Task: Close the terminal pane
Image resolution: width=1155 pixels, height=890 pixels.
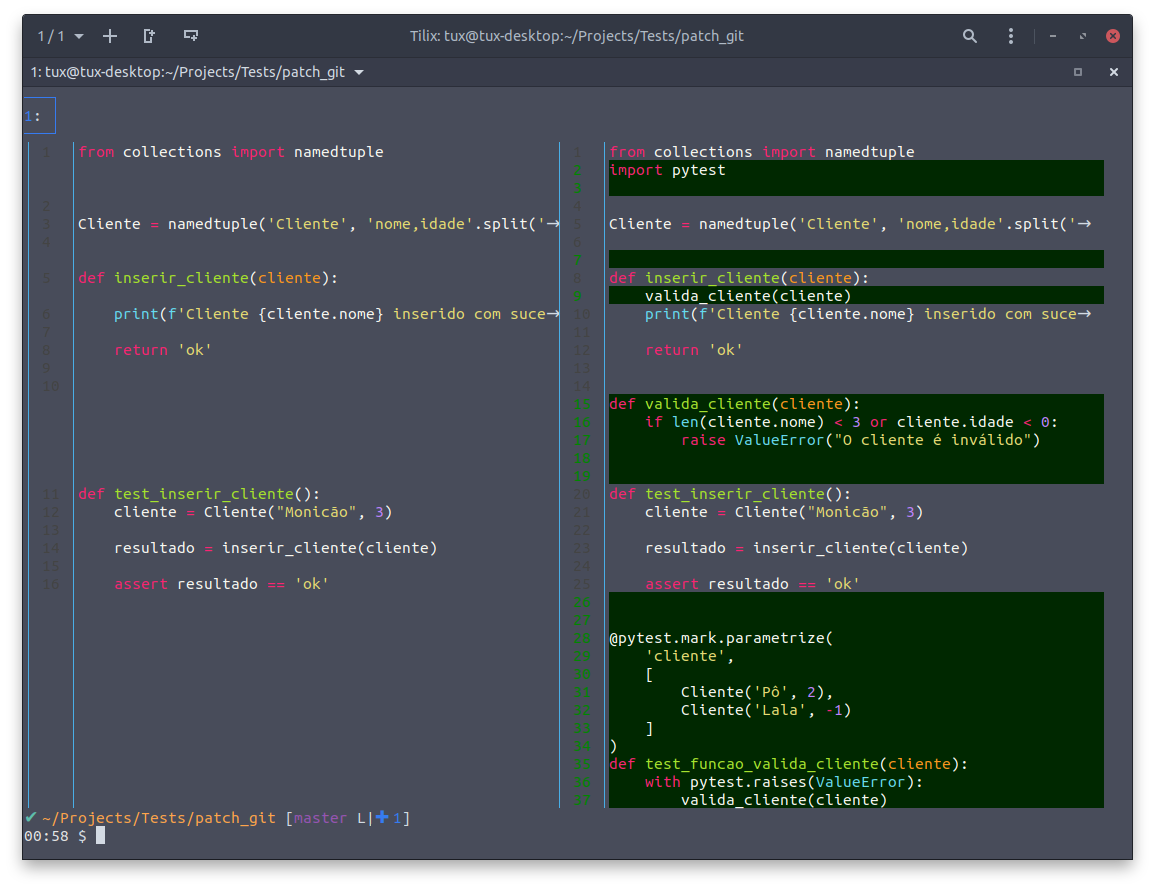Action: (1113, 72)
